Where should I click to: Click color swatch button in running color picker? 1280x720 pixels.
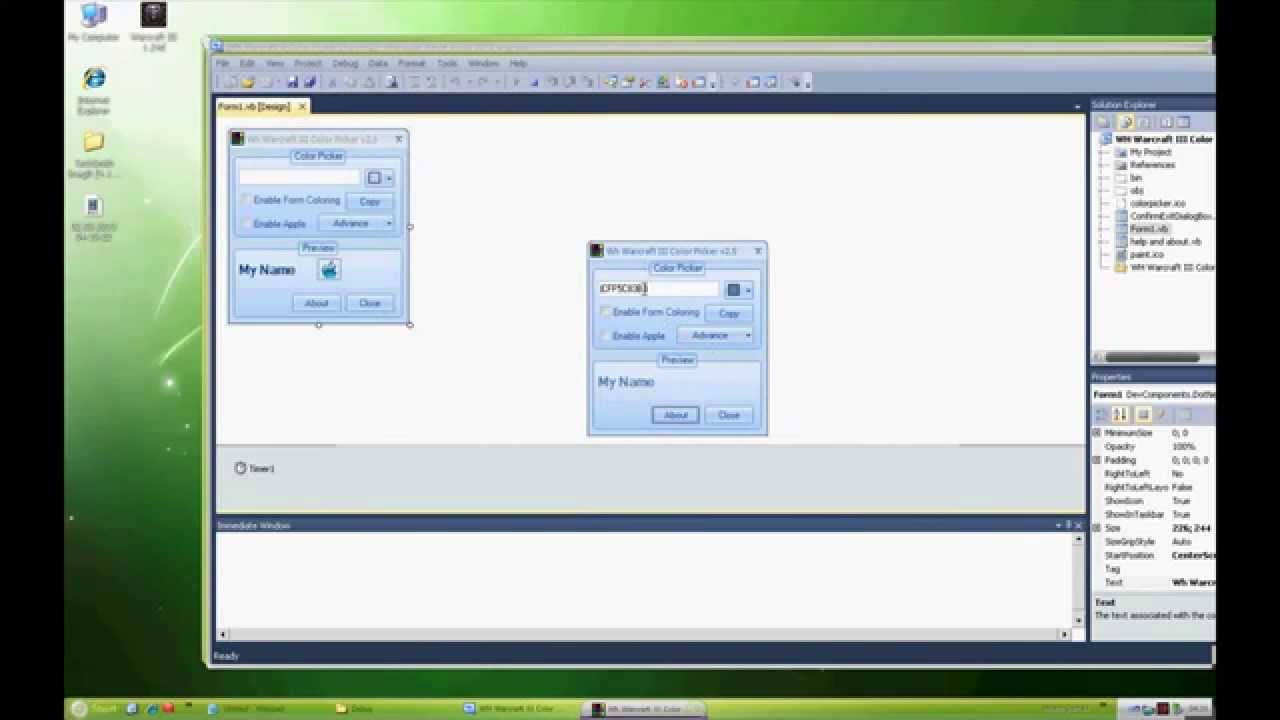(734, 290)
